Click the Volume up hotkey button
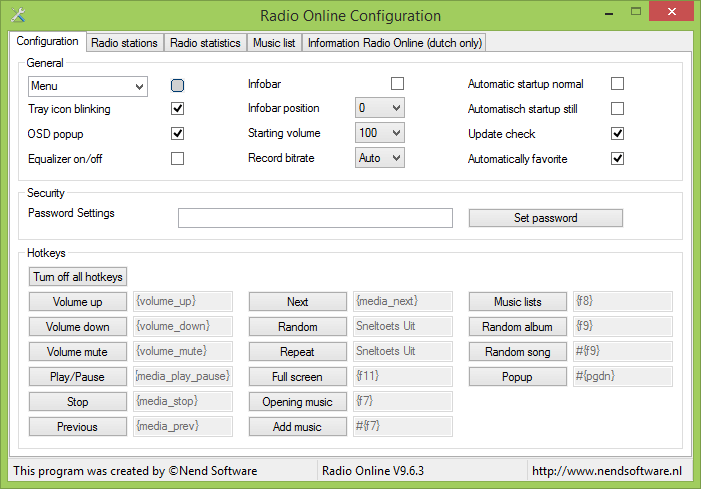Image resolution: width=701 pixels, height=489 pixels. tap(78, 302)
